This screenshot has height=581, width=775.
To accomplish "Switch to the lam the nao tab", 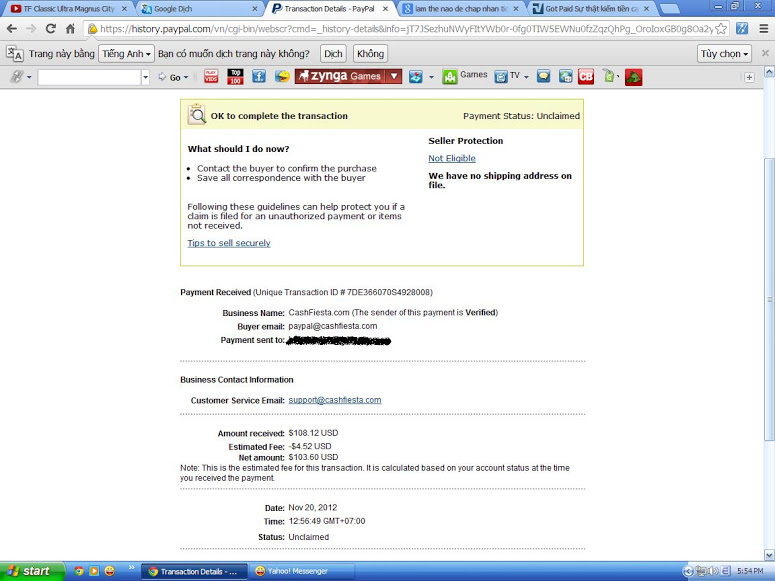I will click(461, 9).
